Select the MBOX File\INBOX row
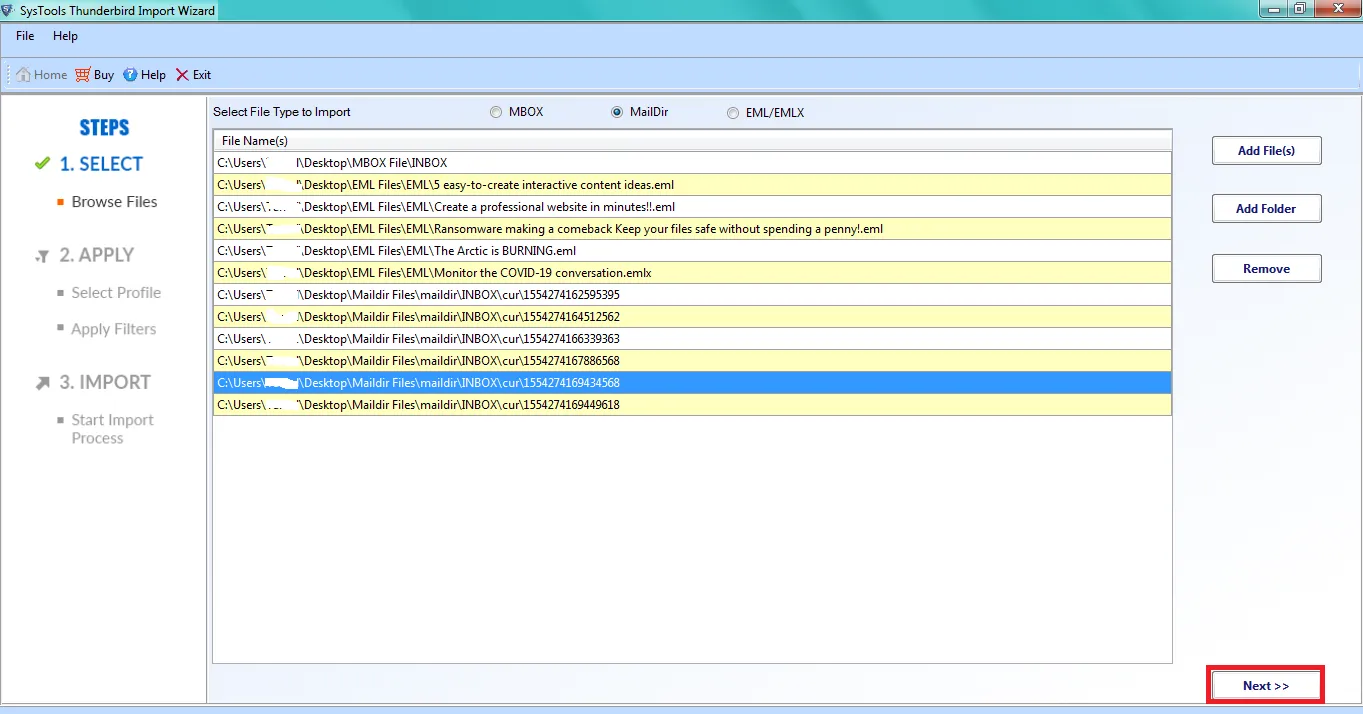1363x714 pixels. coord(692,163)
